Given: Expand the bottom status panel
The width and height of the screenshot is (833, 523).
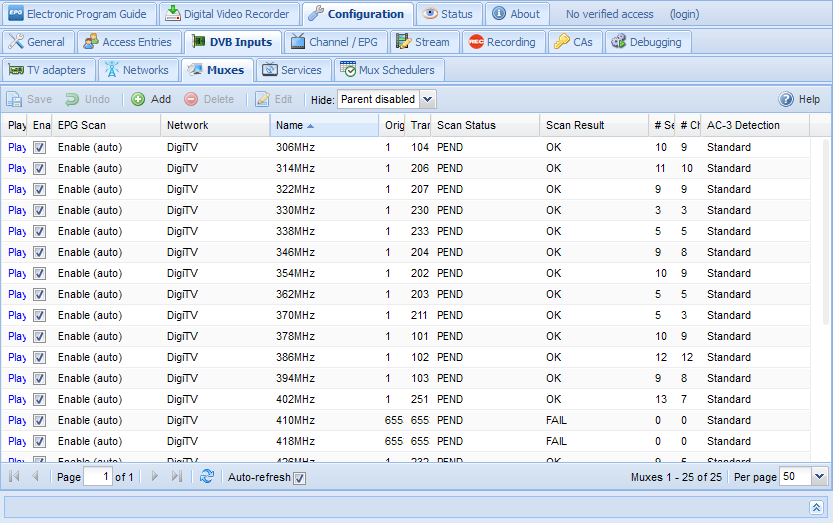Looking at the screenshot, I should (817, 507).
